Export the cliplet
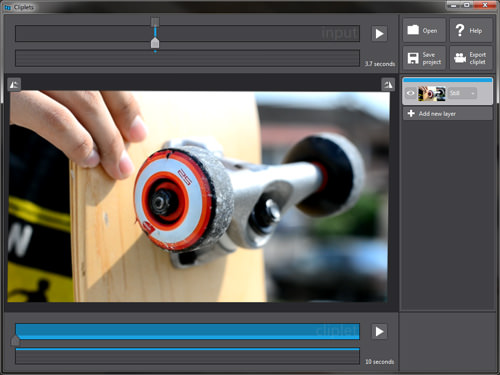This screenshot has height=375, width=500. pyautogui.click(x=471, y=58)
